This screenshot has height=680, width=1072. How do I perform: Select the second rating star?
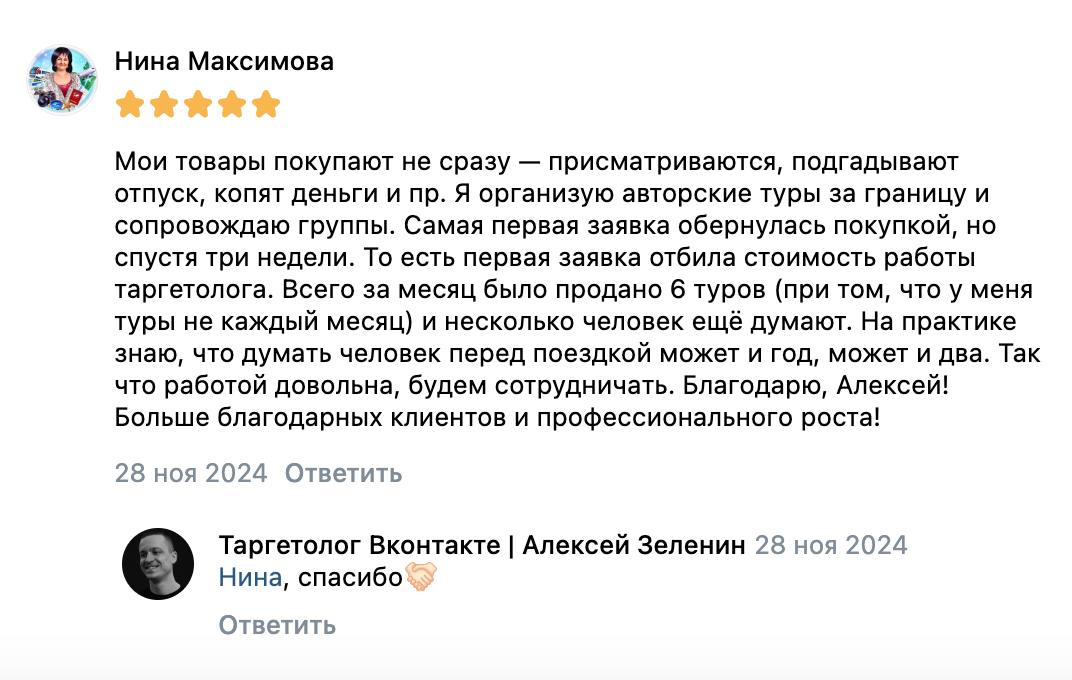(164, 105)
